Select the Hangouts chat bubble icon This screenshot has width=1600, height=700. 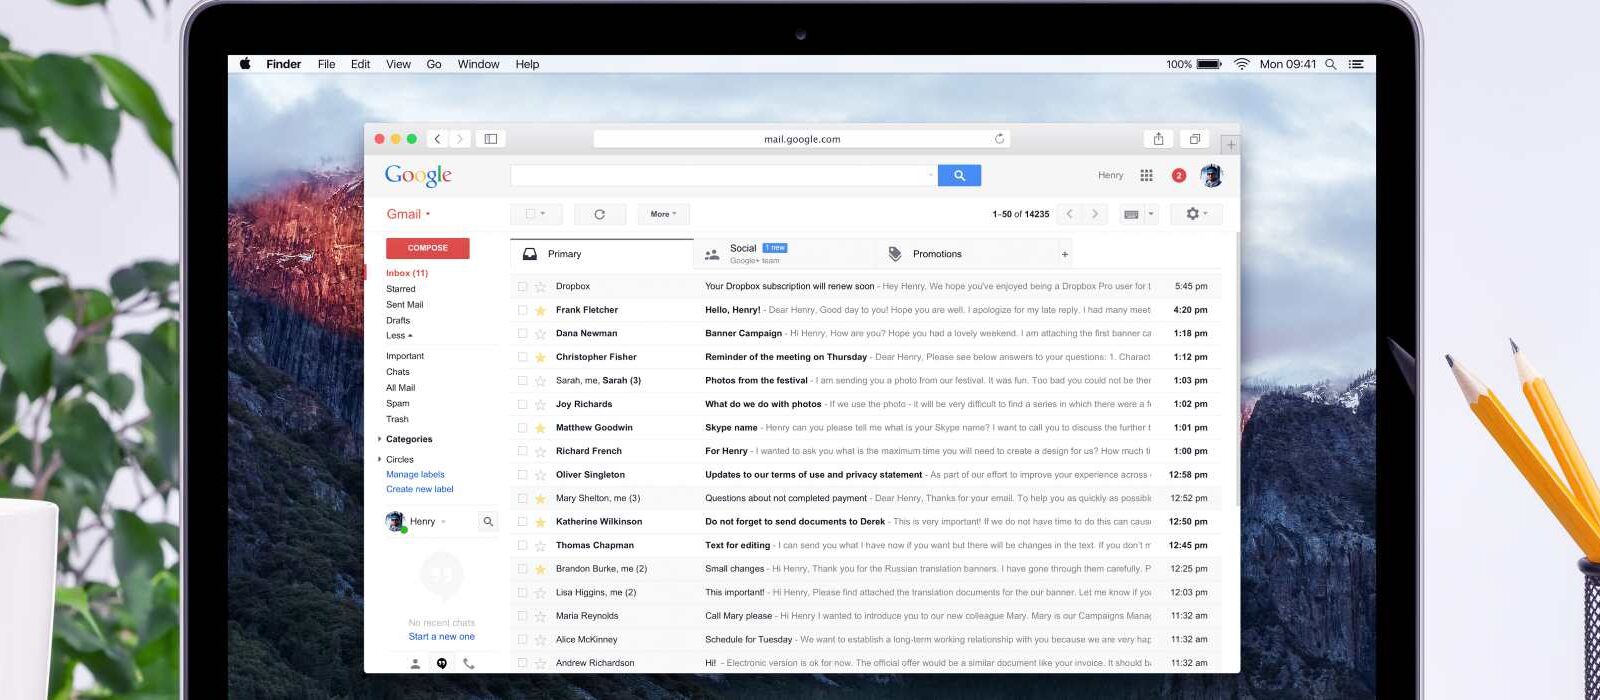pos(442,663)
